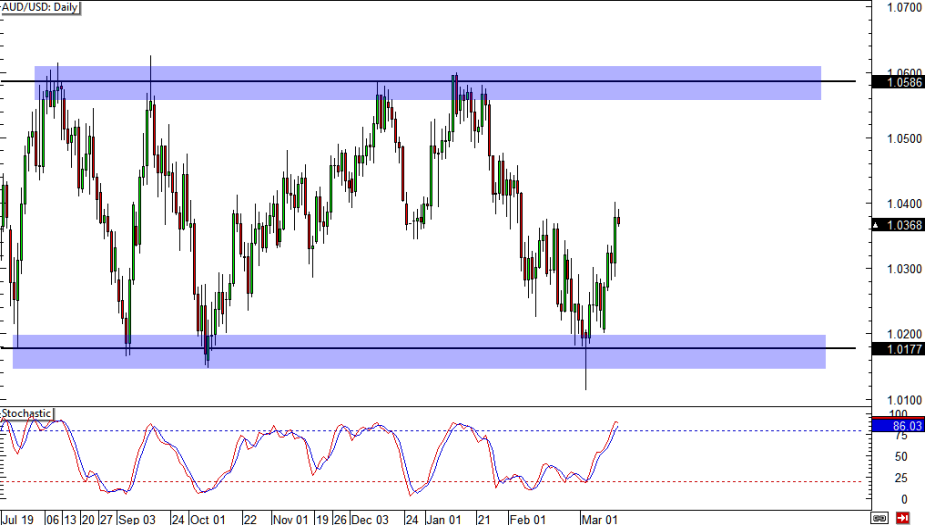Click the Dec 03 date label

[370, 519]
